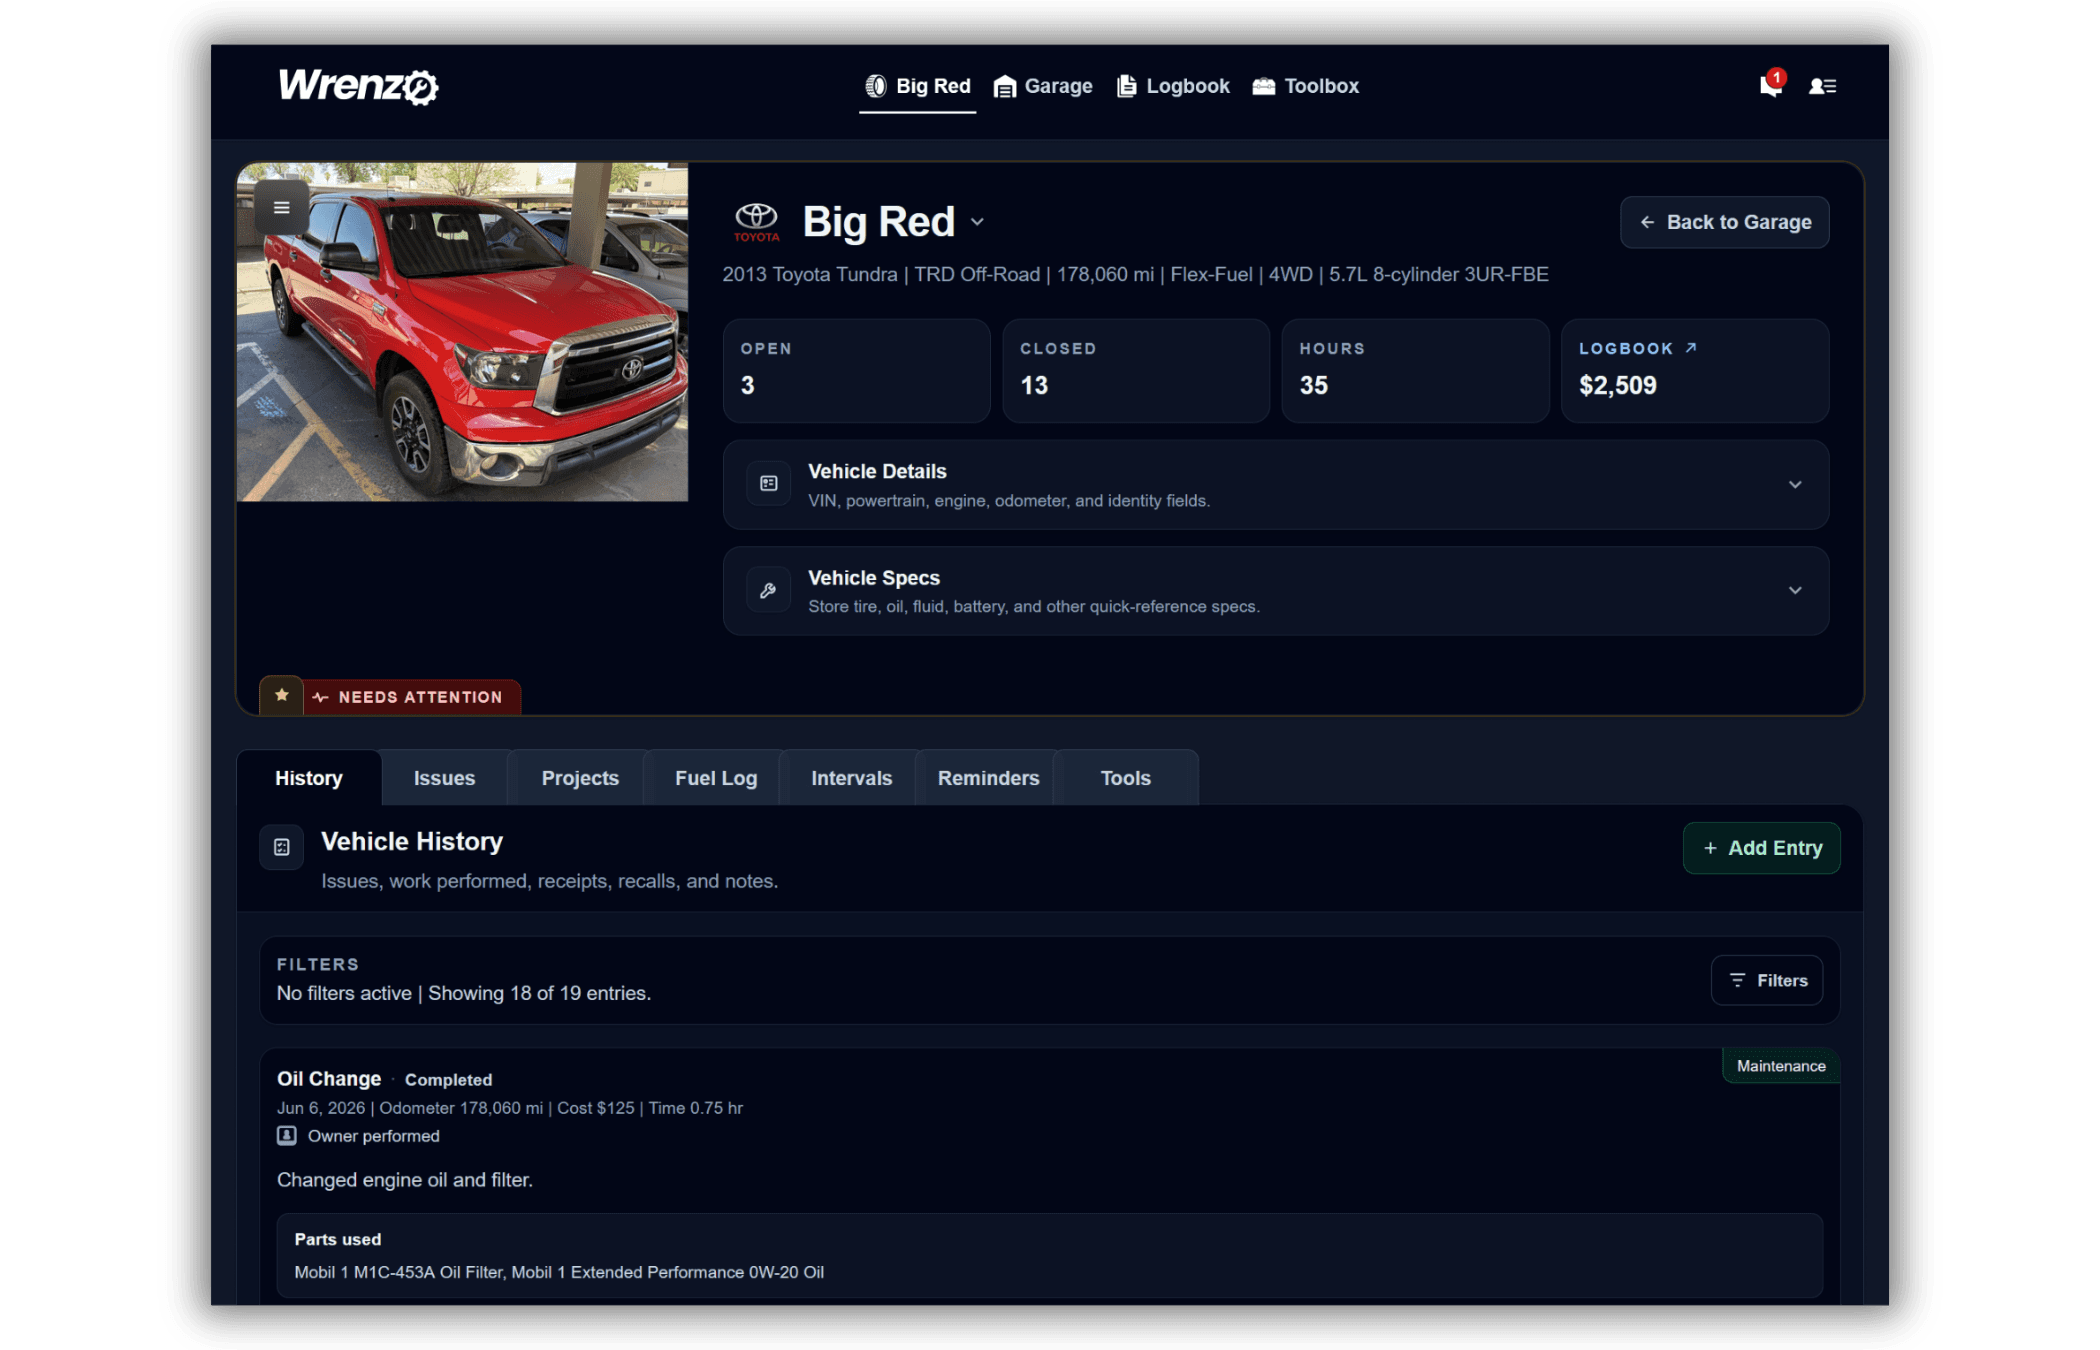Click Back to Garage button
The image size is (2100, 1350).
[1725, 222]
